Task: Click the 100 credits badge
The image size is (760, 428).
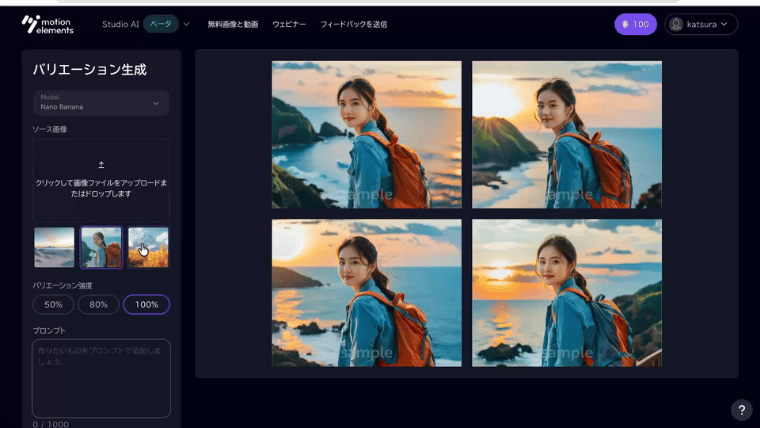Action: pyautogui.click(x=635, y=24)
